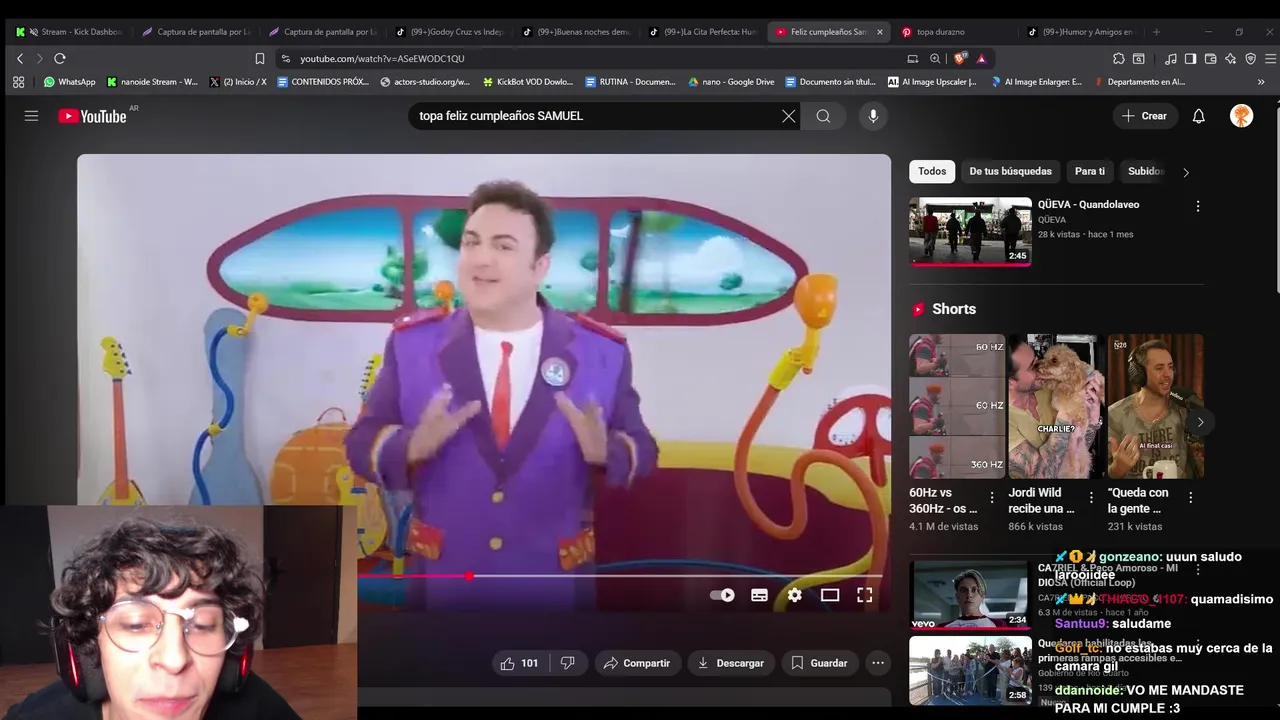
Task: Toggle subtitles captions button
Action: [759, 595]
